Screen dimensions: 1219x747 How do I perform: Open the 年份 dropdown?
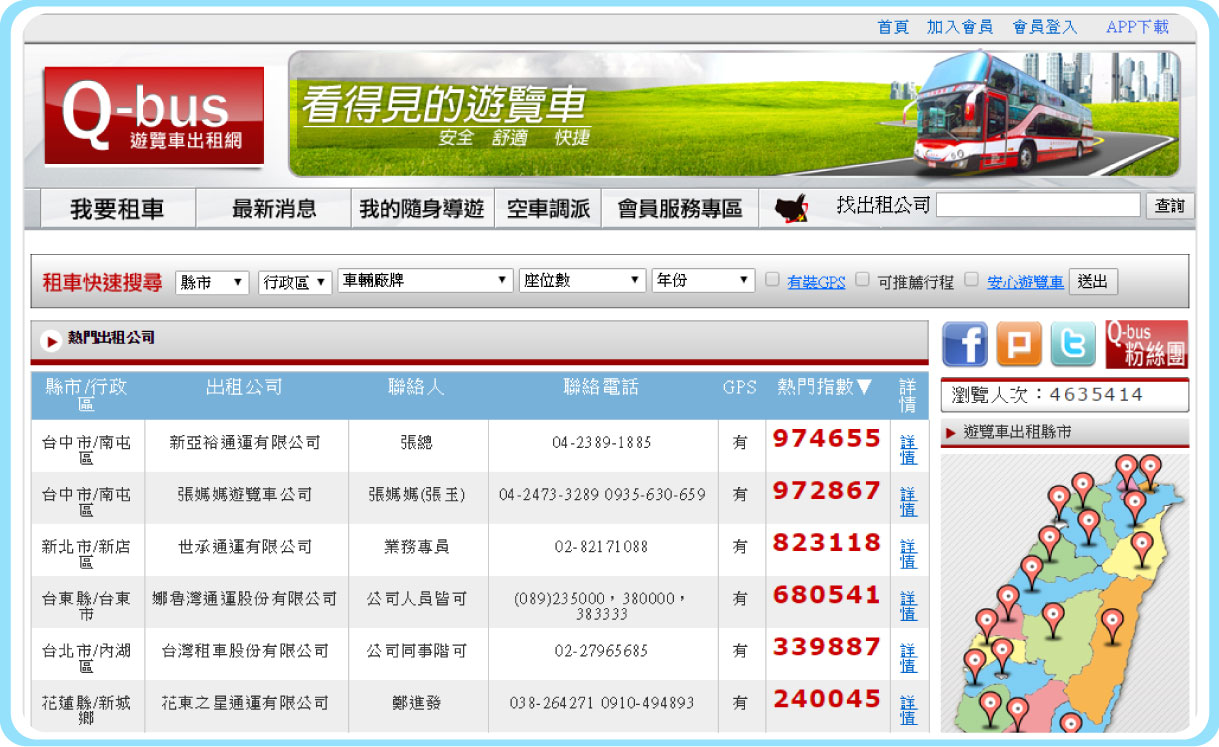coord(703,281)
